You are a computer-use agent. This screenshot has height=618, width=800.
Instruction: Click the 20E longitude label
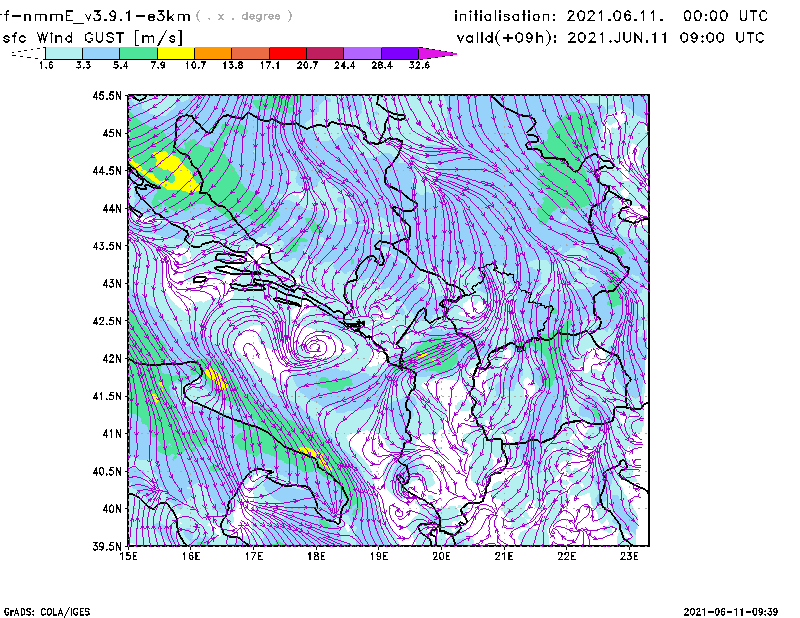coord(441,556)
